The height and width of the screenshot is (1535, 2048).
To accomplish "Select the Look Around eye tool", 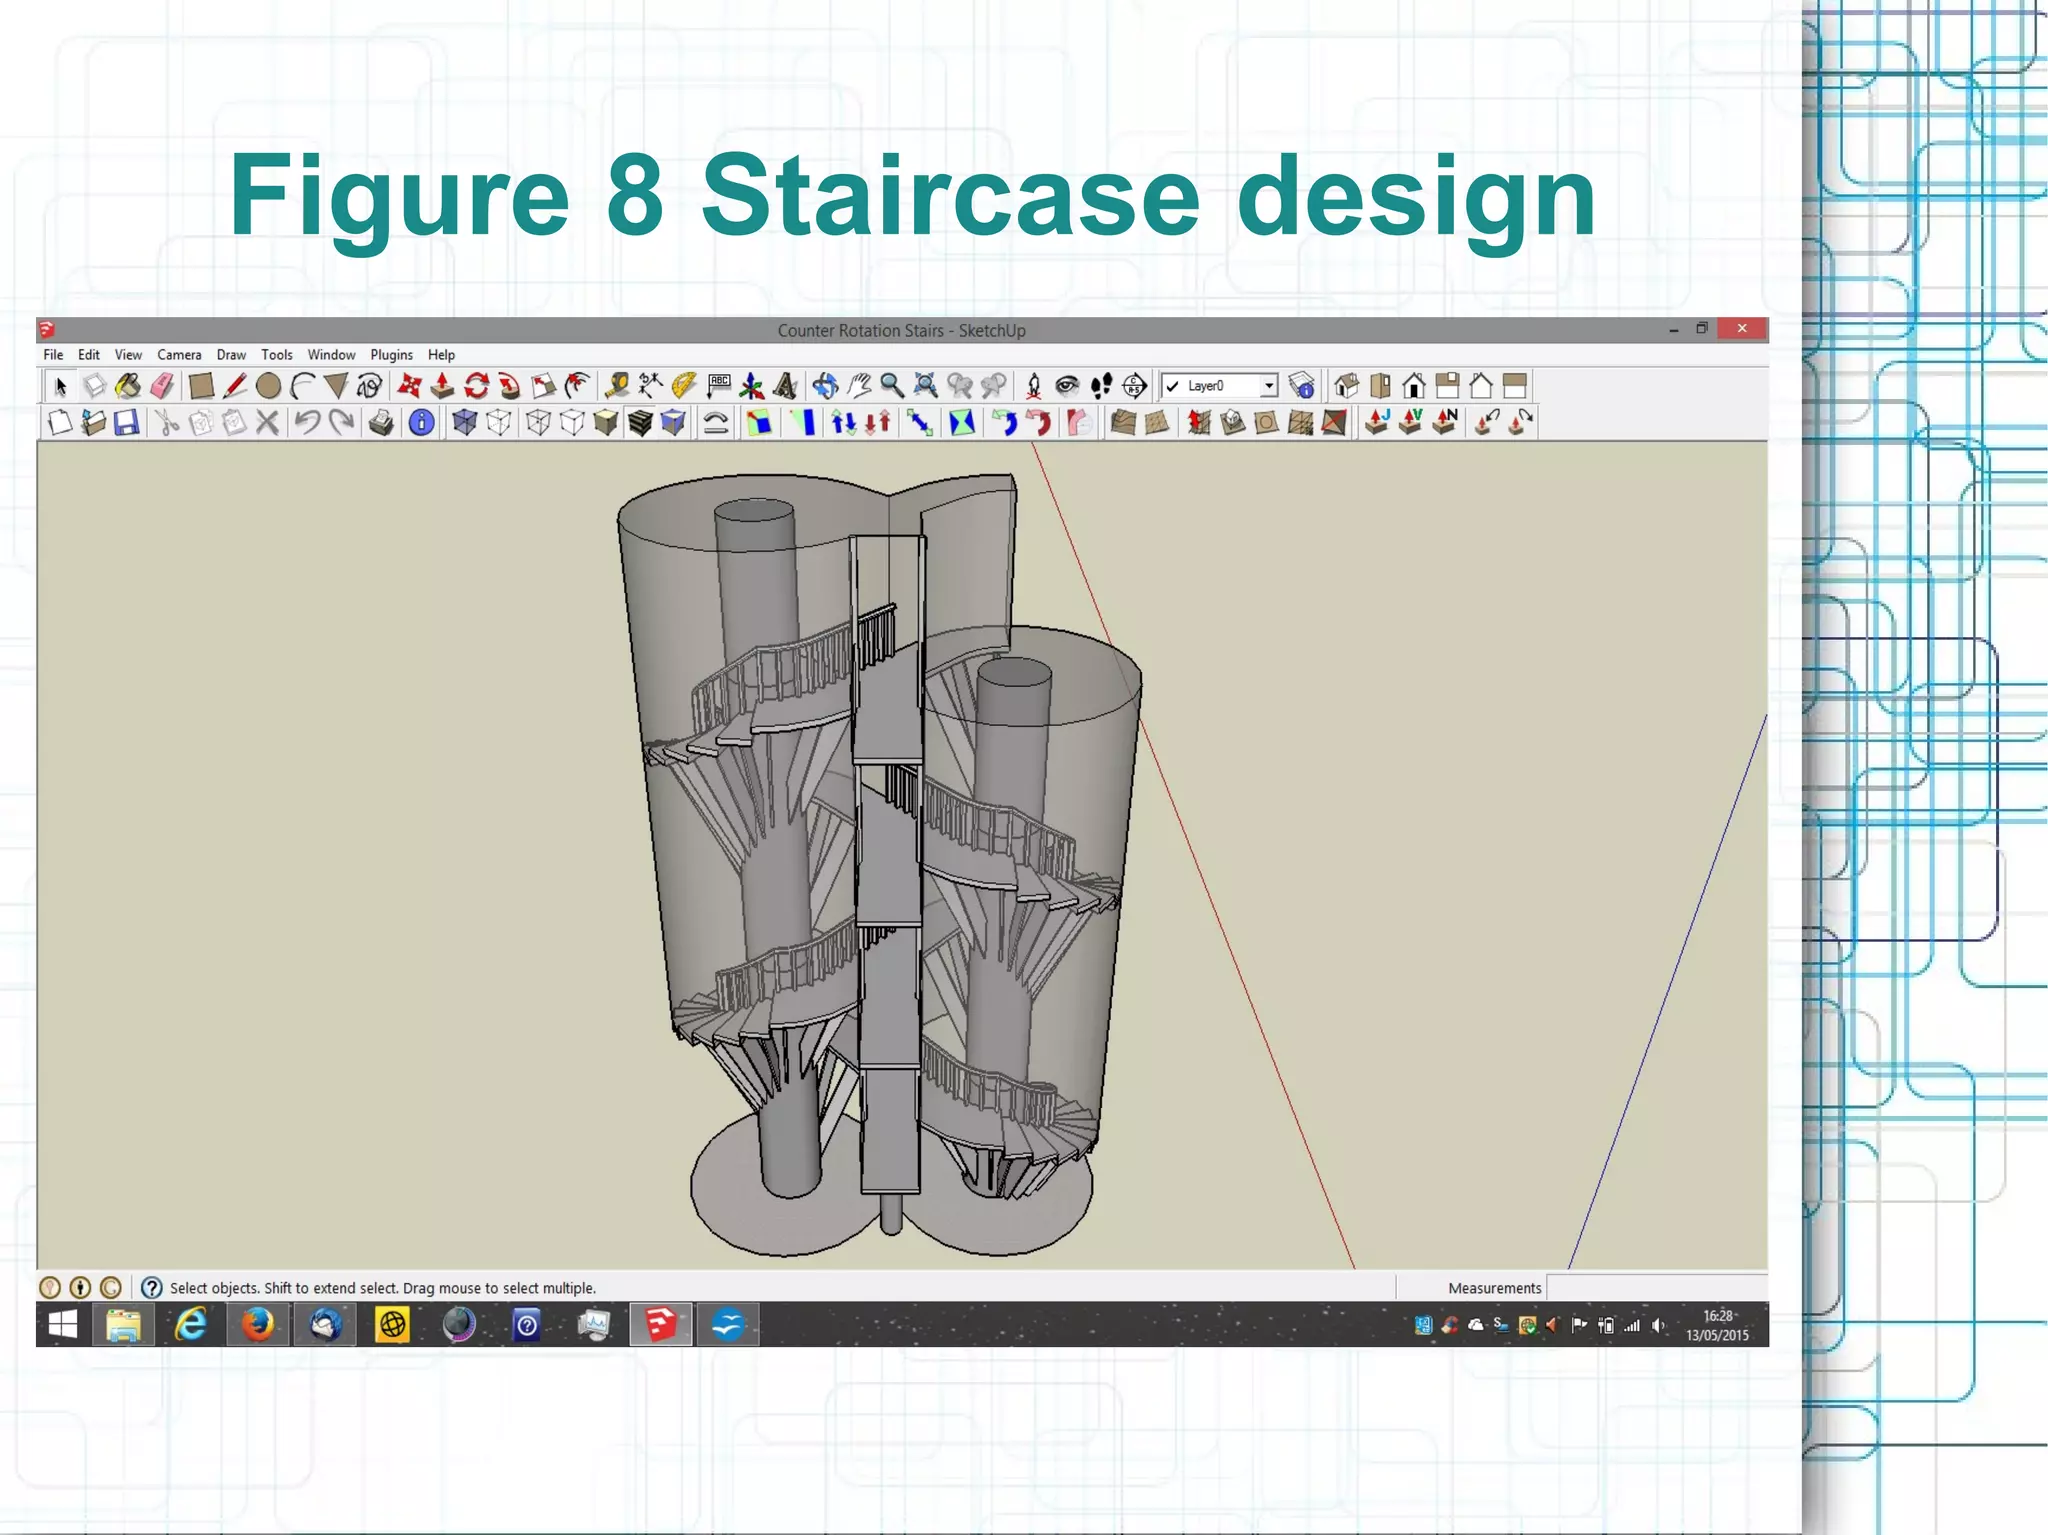I will click(x=1067, y=386).
